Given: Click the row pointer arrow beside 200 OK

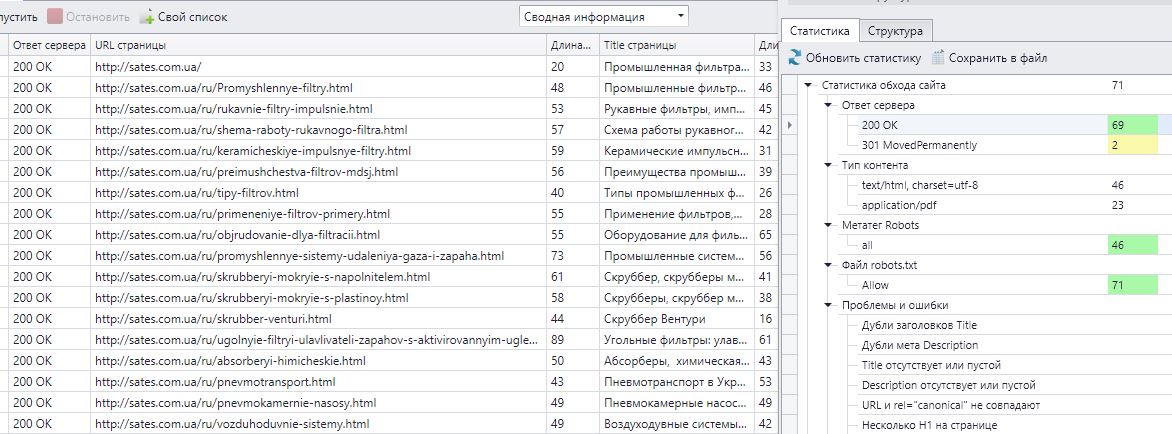Looking at the screenshot, I should pyautogui.click(x=791, y=125).
